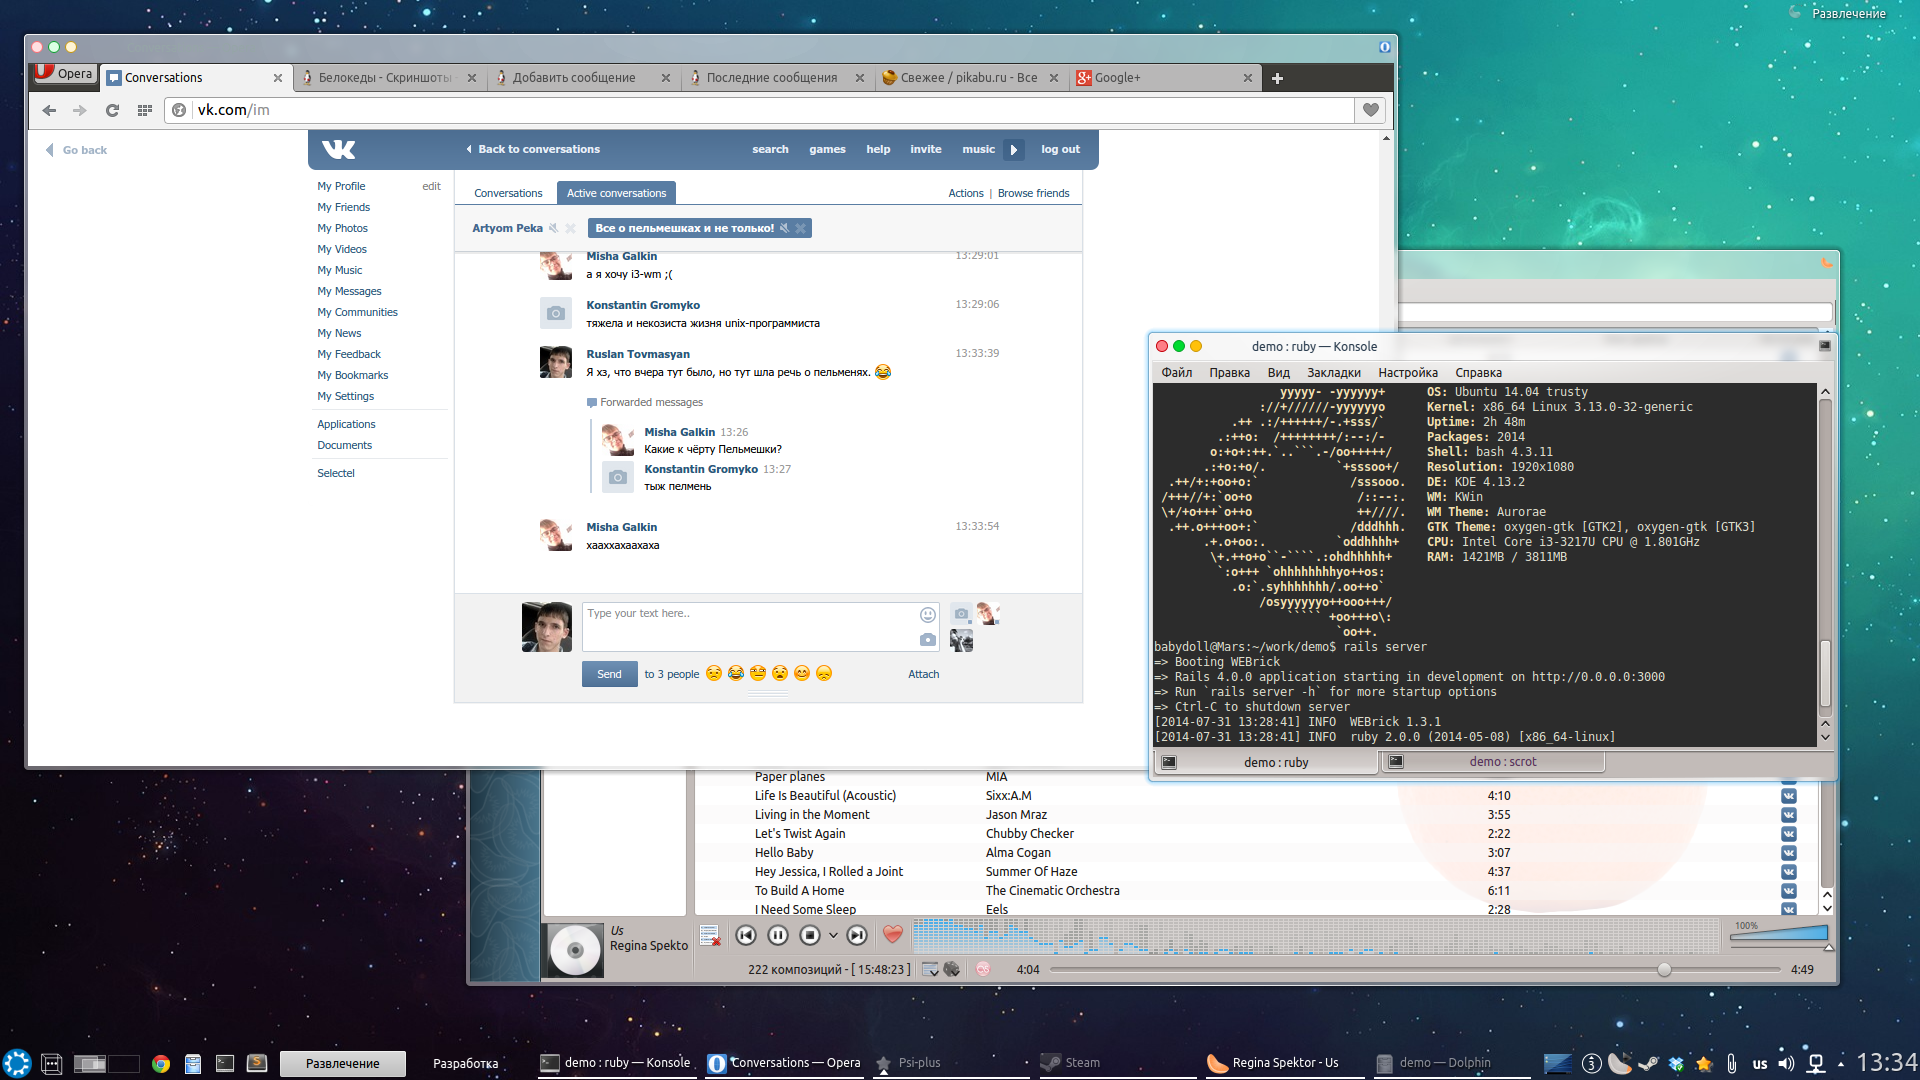The image size is (1920, 1080).
Task: Stop playback in Clementine
Action: coord(810,935)
